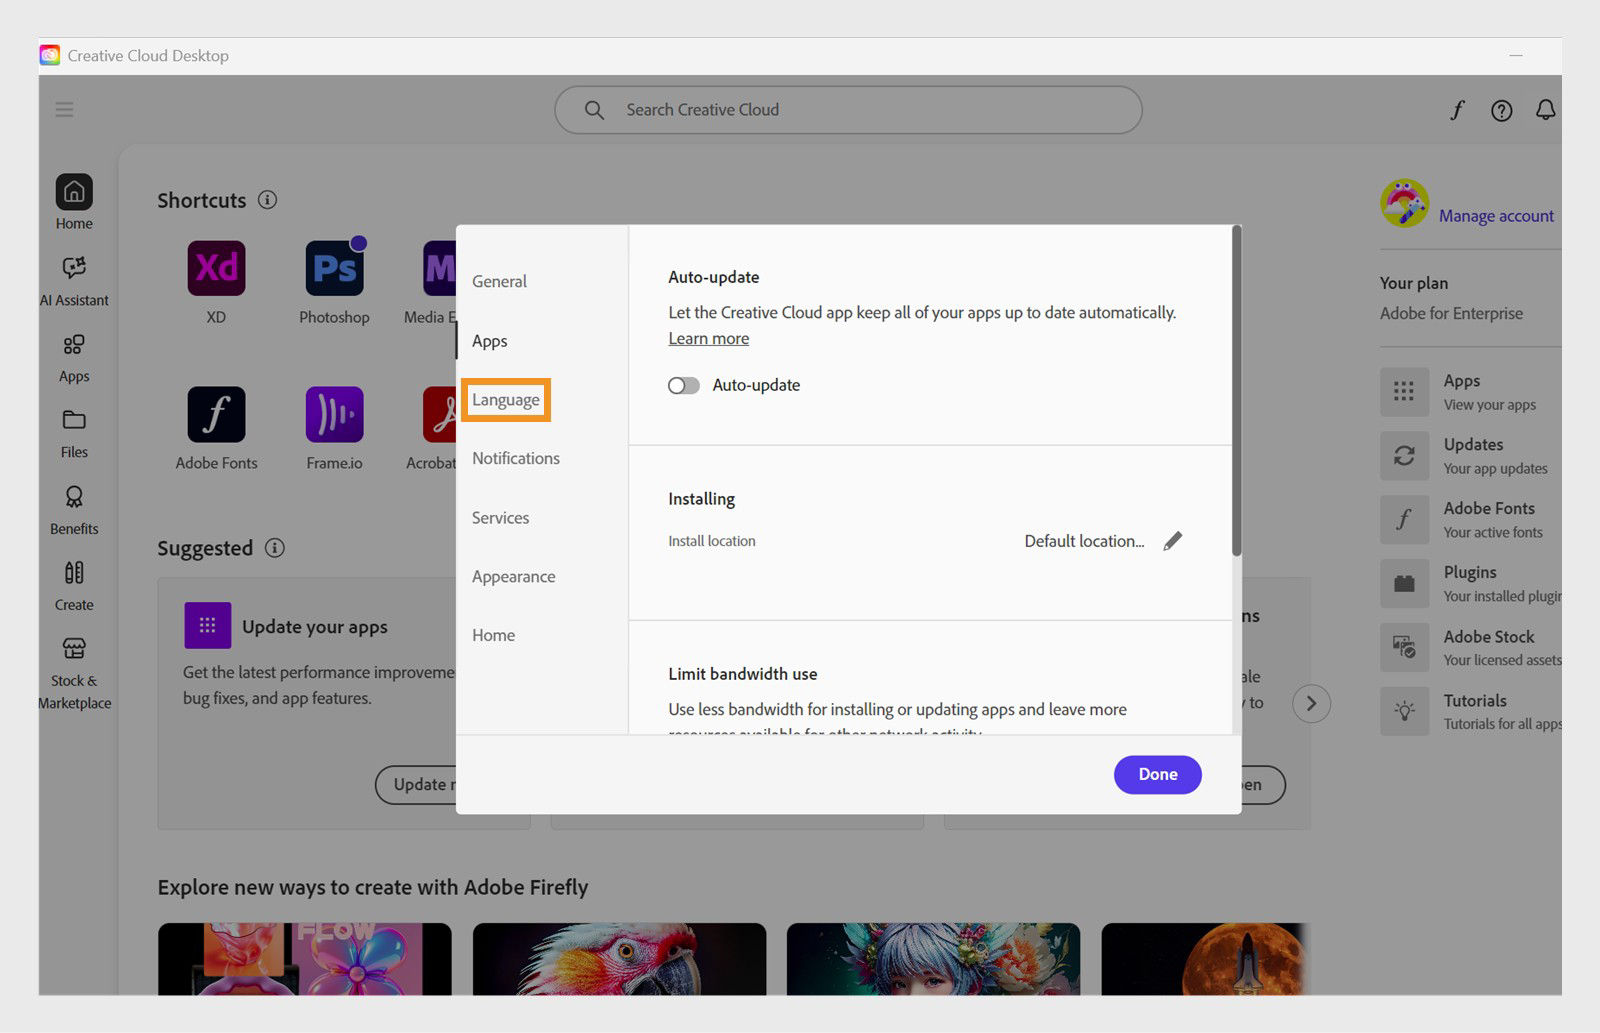Click the preferences dialog scrollbar

(x=1237, y=390)
